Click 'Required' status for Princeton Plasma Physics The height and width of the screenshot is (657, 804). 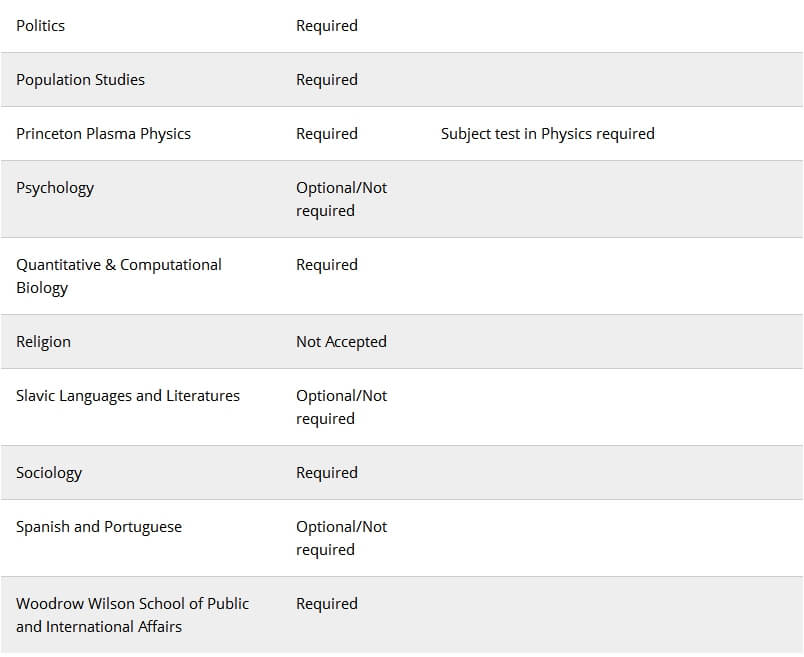[327, 134]
